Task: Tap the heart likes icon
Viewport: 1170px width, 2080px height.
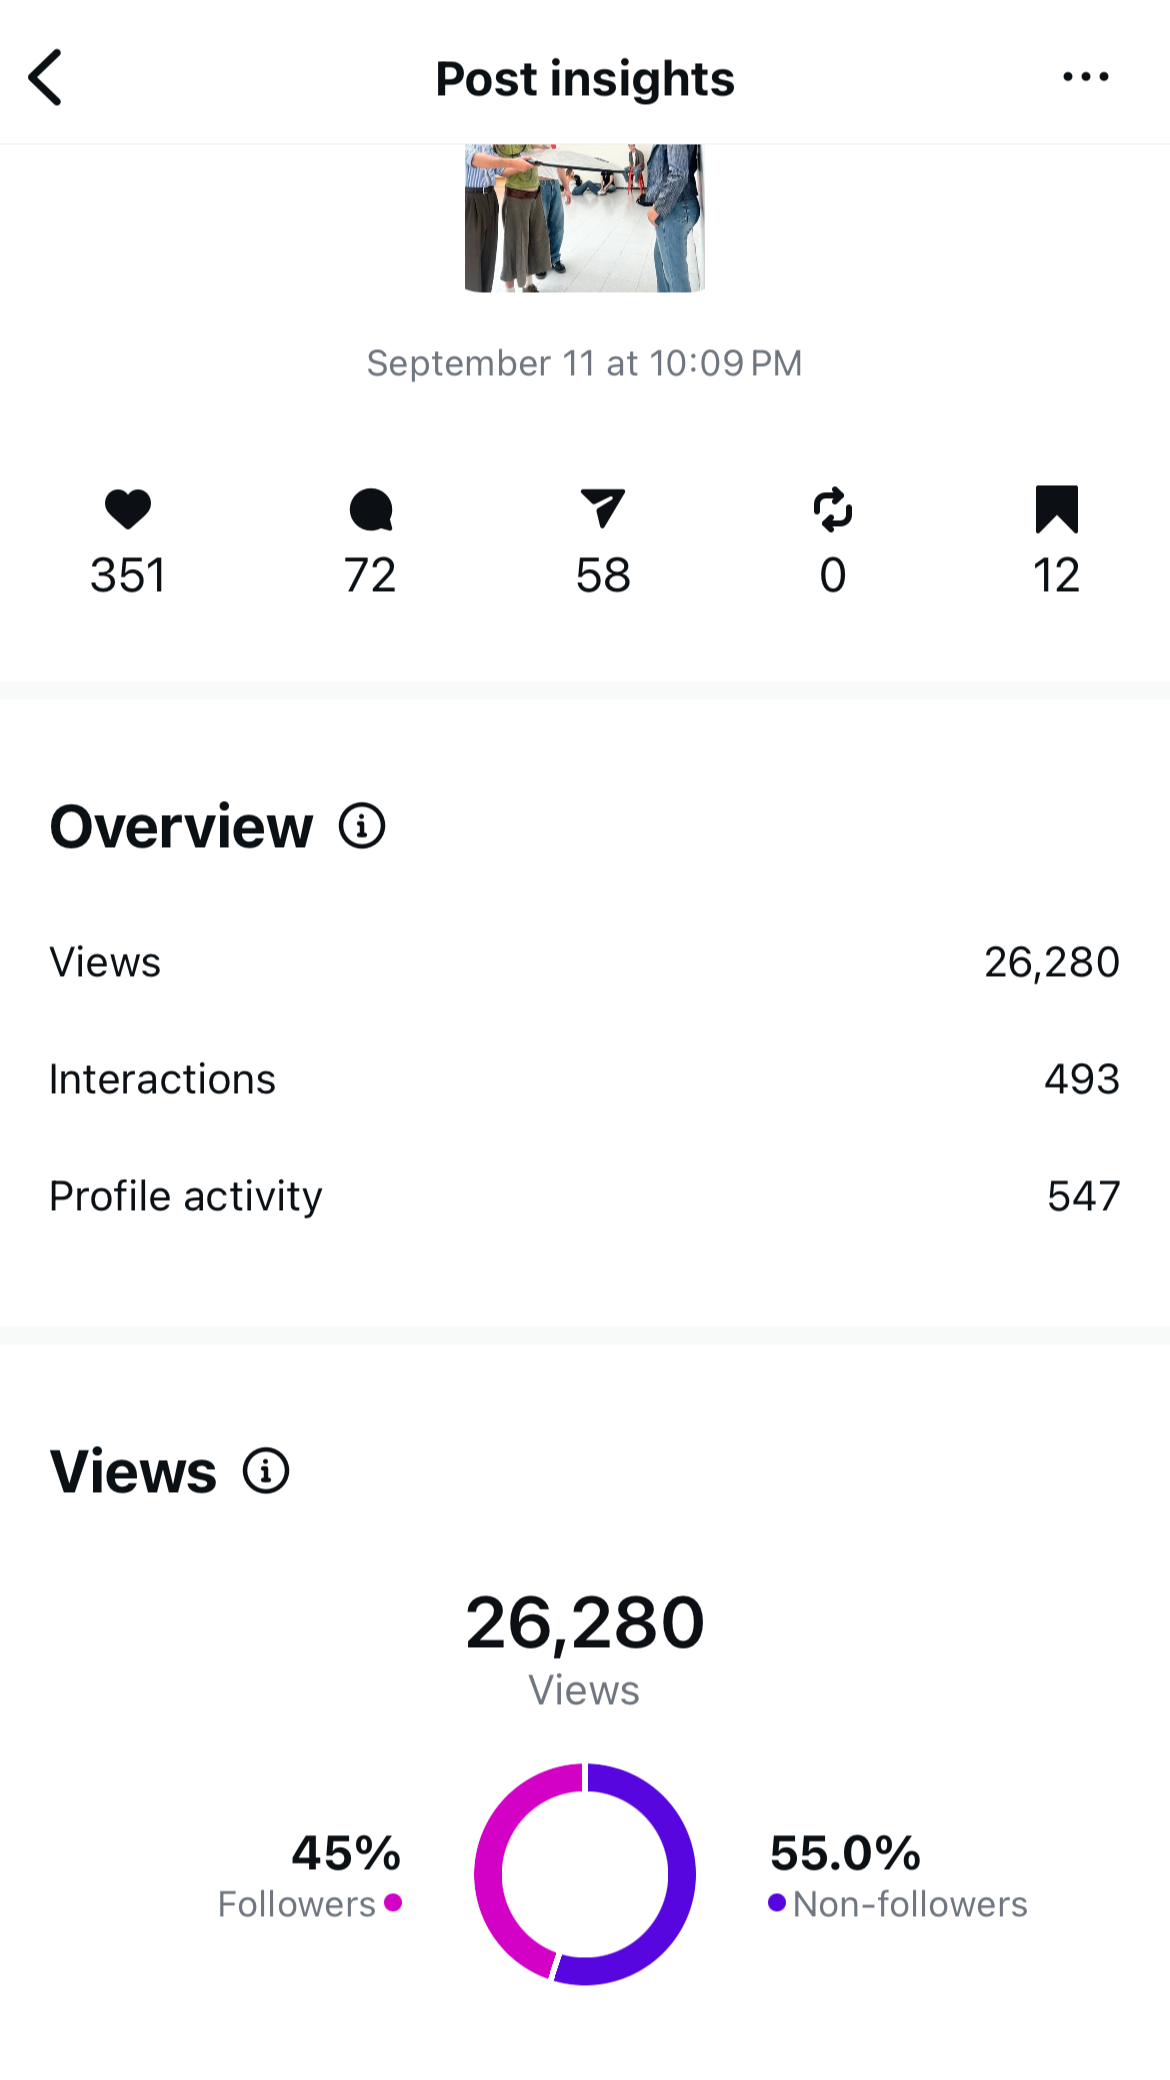Action: 128,509
